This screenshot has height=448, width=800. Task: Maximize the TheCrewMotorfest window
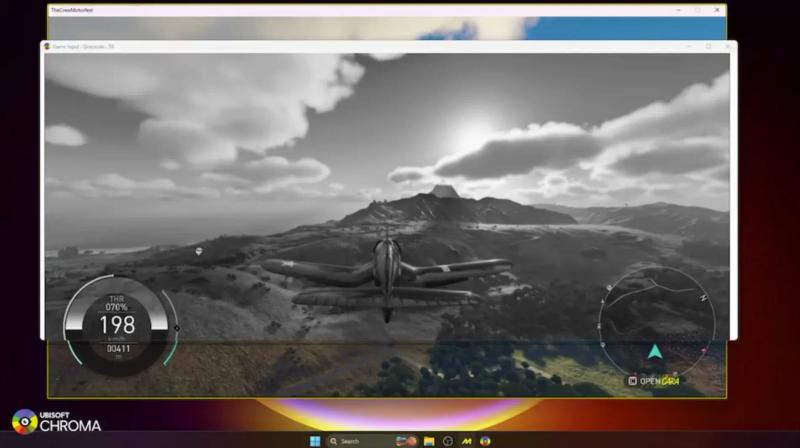coord(697,10)
